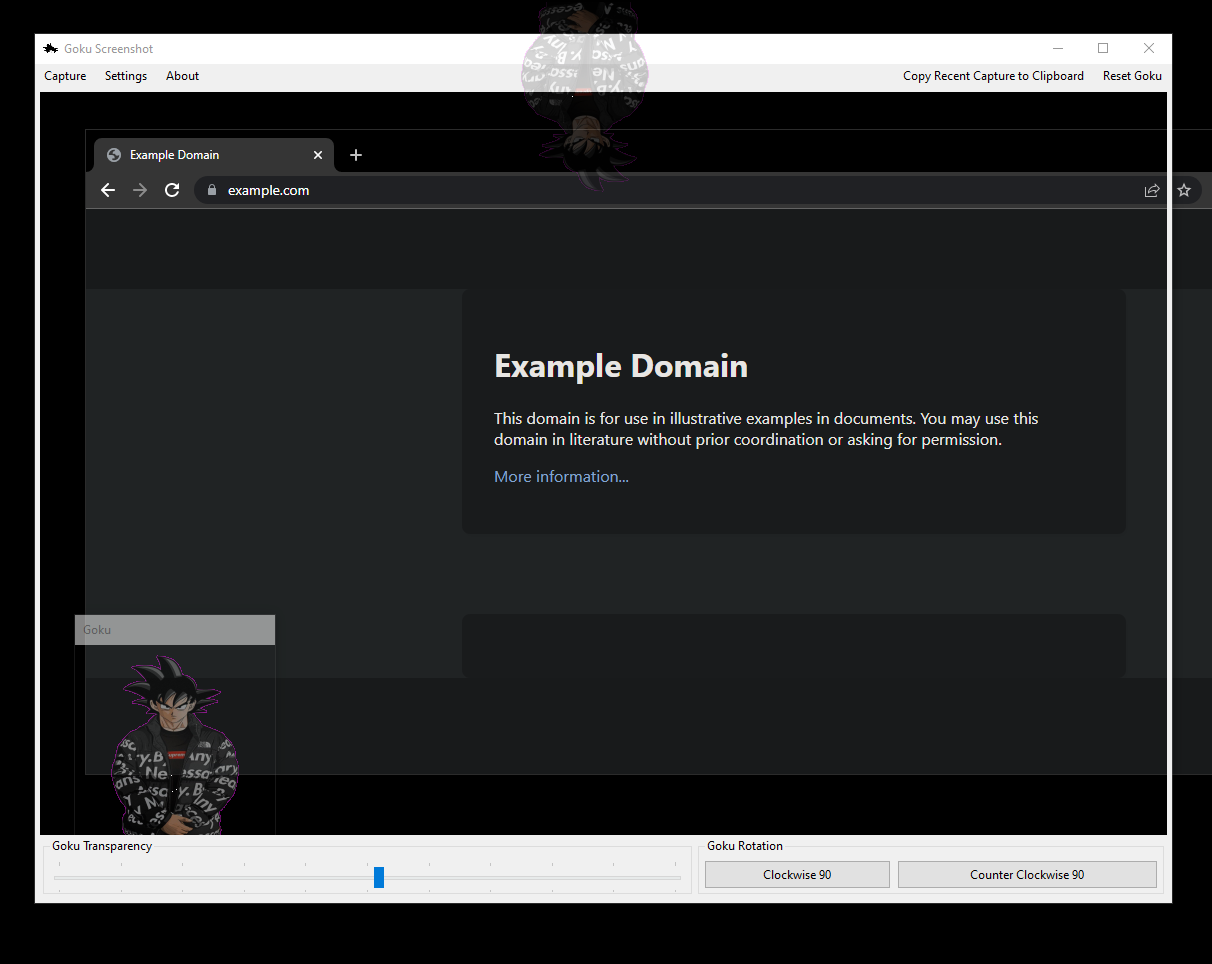Viewport: 1212px width, 964px height.
Task: Rotate Goku with Clockwise 90 button
Action: tap(797, 874)
